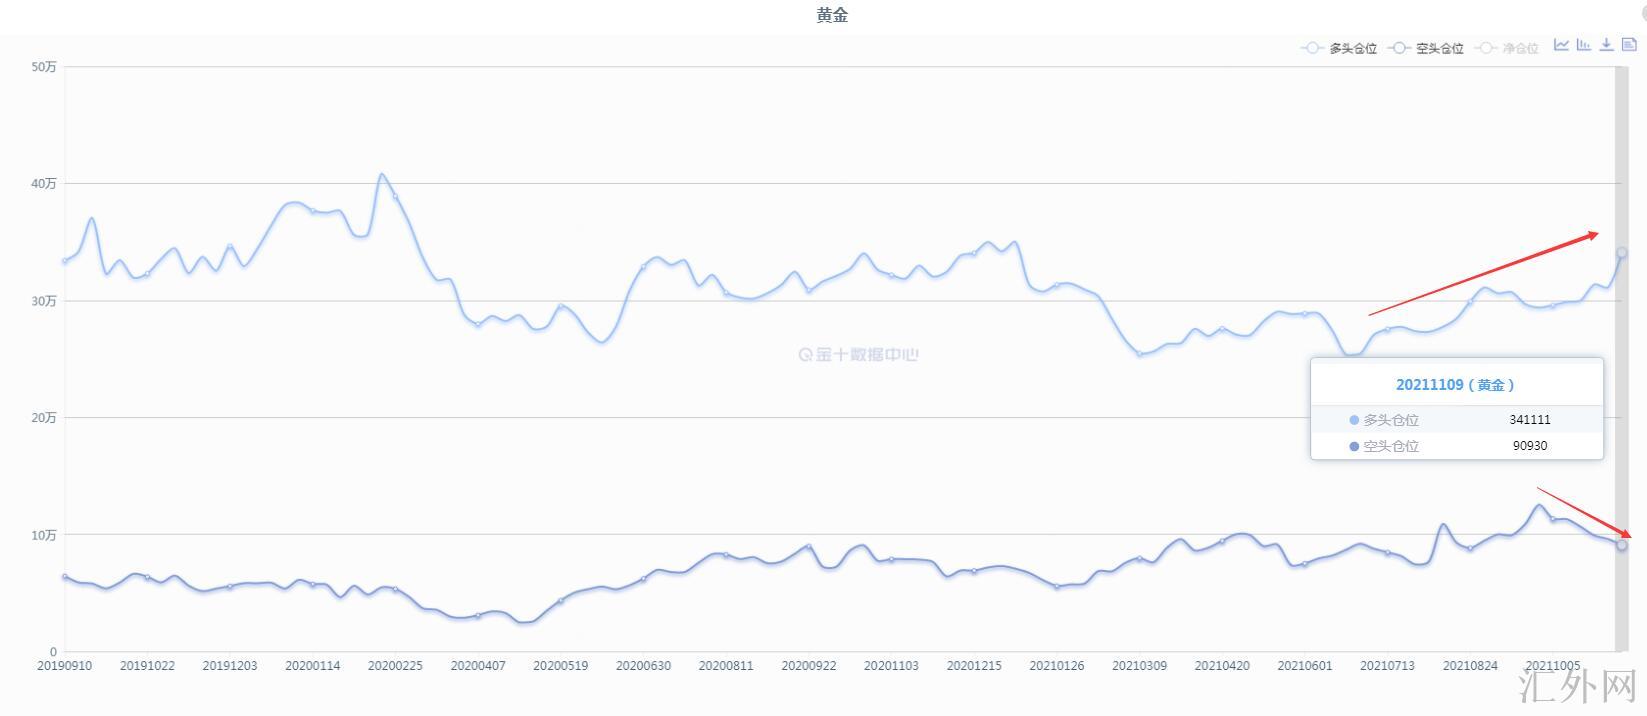The image size is (1647, 716).
Task: Select the 多头仓位 341111 tooltip row
Action: [1456, 420]
